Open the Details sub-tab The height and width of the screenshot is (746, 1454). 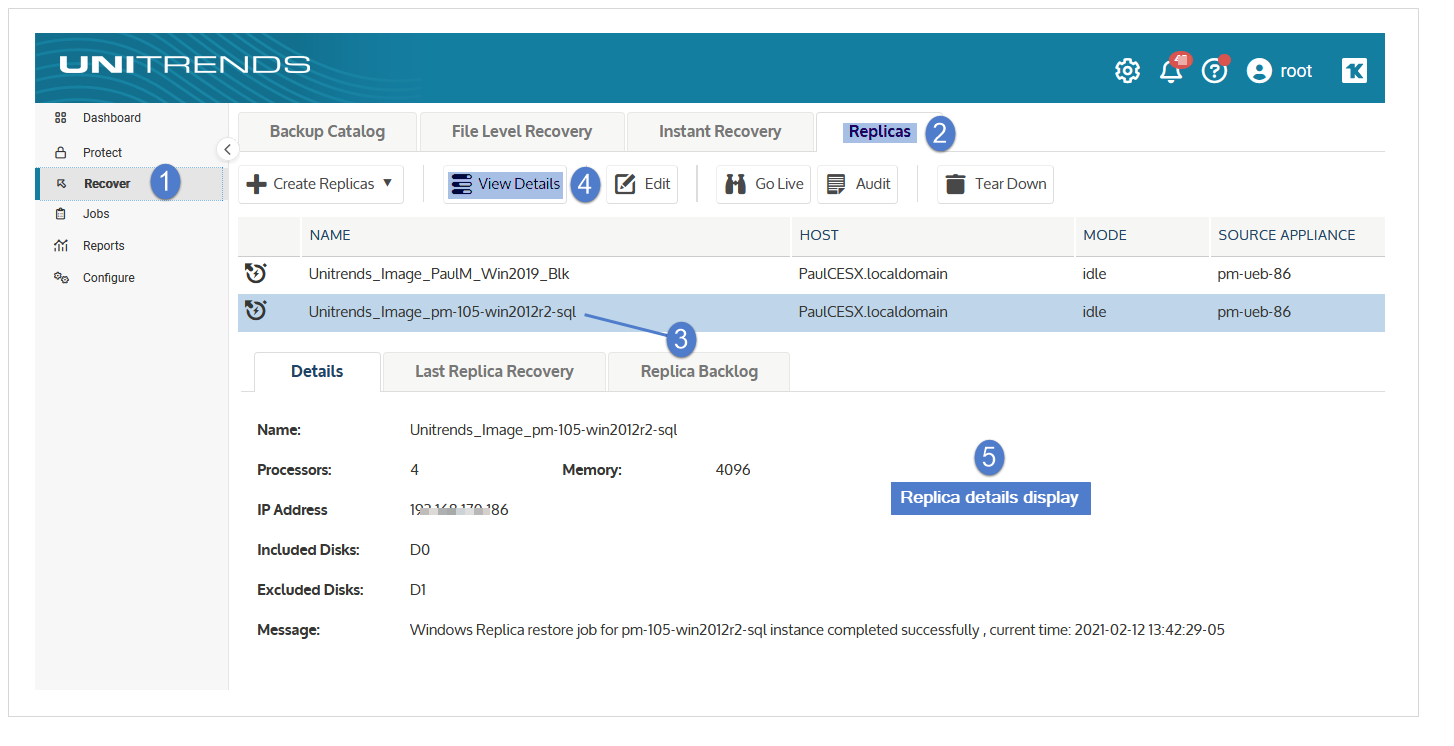coord(317,371)
